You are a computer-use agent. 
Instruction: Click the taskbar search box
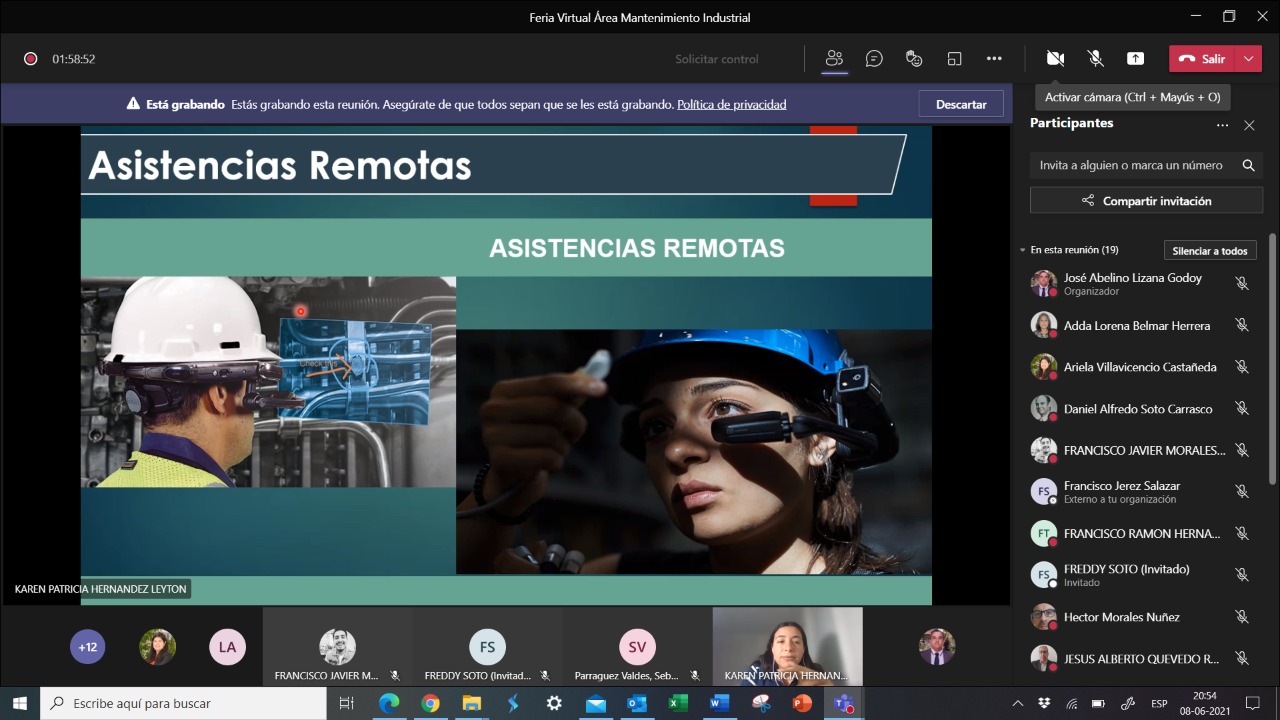[x=183, y=703]
